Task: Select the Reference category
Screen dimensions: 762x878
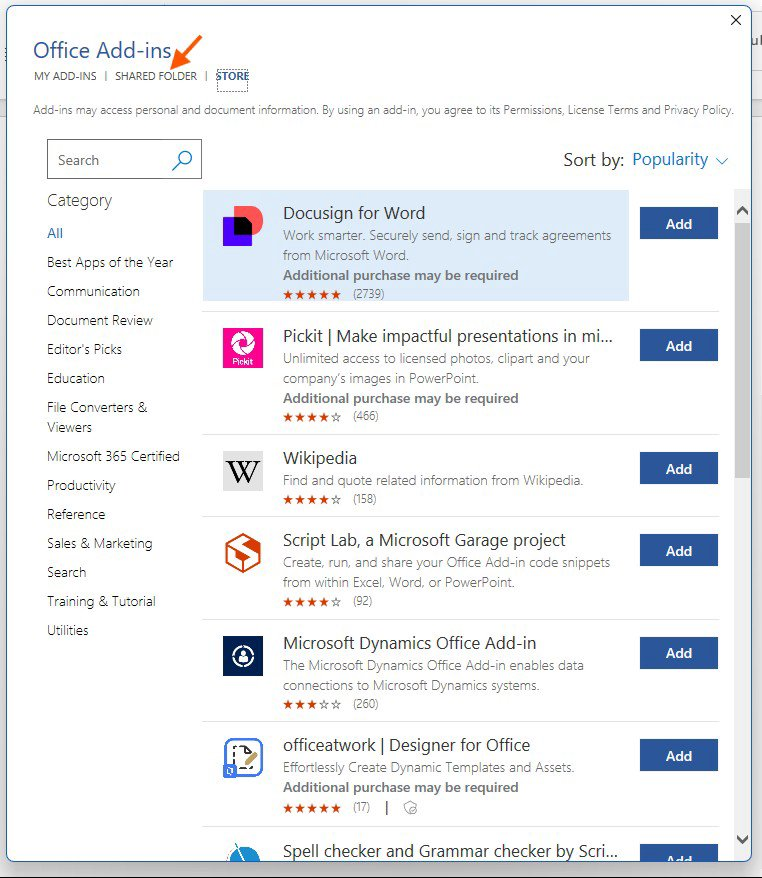Action: point(76,514)
